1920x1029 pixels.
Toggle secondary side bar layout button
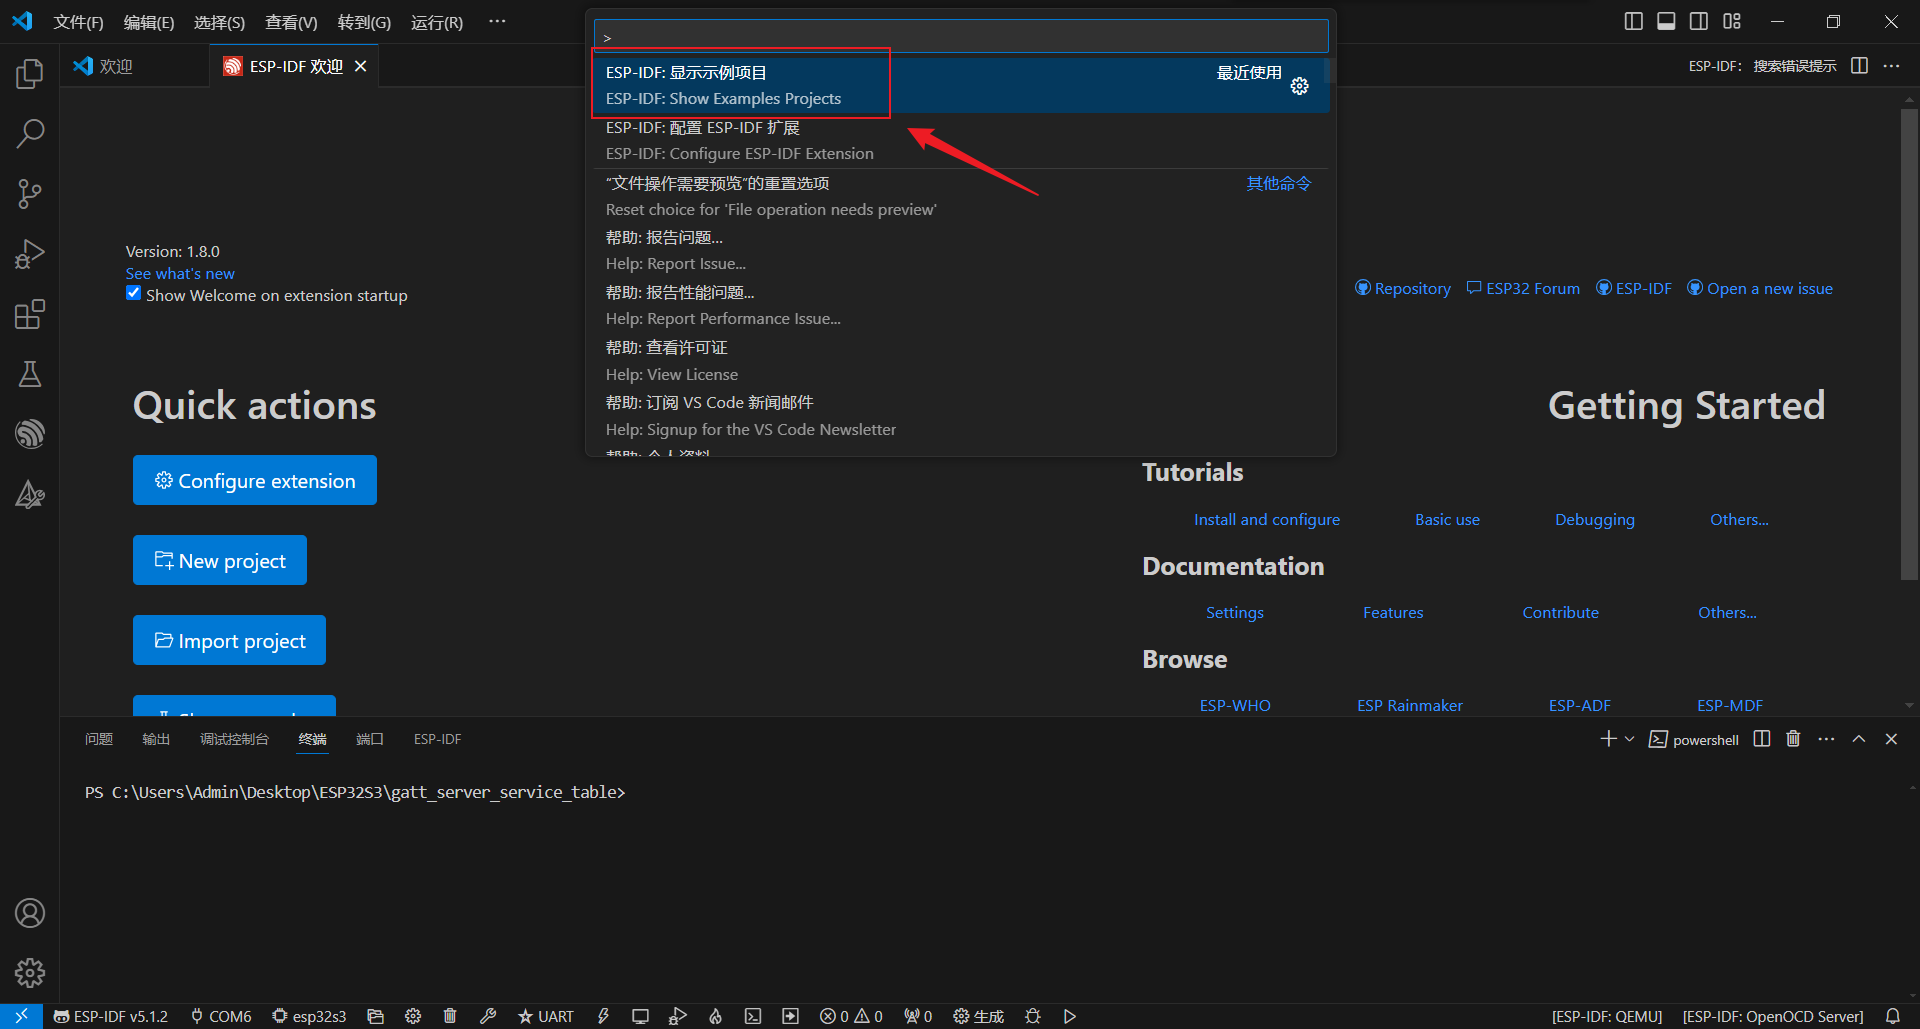1699,21
